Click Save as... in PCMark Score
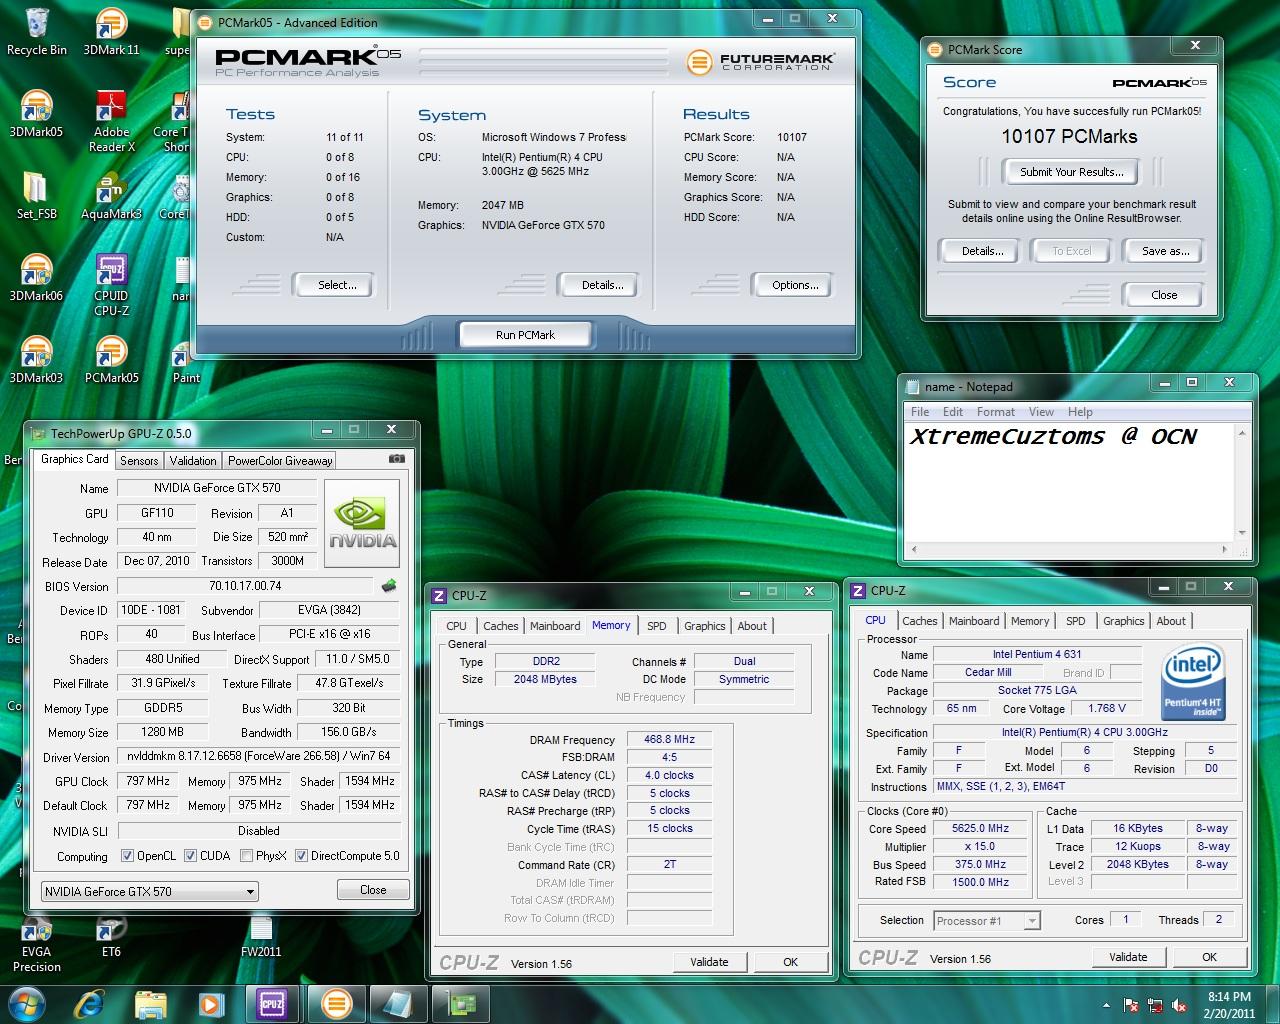1280x1024 pixels. [1165, 251]
